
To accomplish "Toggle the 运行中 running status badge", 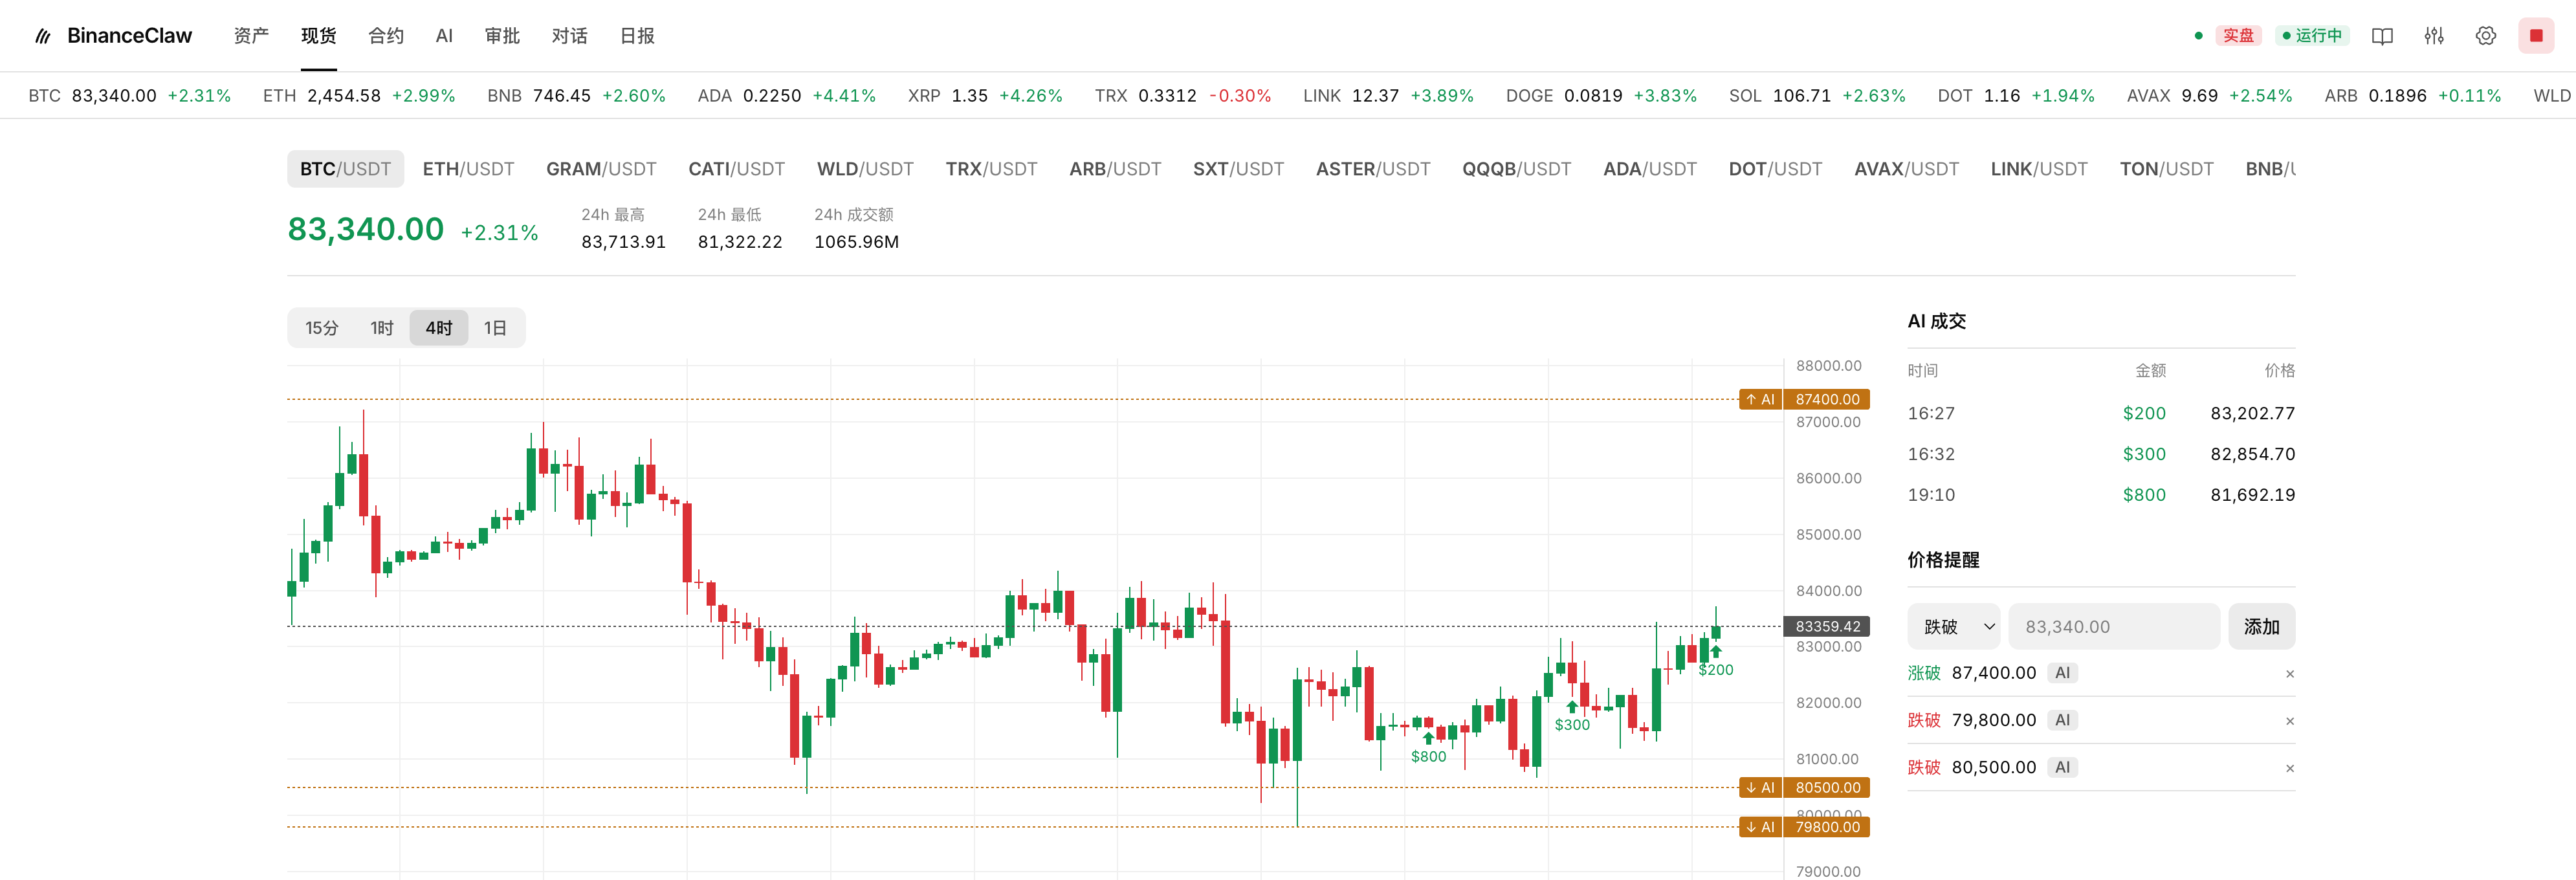I will pyautogui.click(x=2312, y=36).
